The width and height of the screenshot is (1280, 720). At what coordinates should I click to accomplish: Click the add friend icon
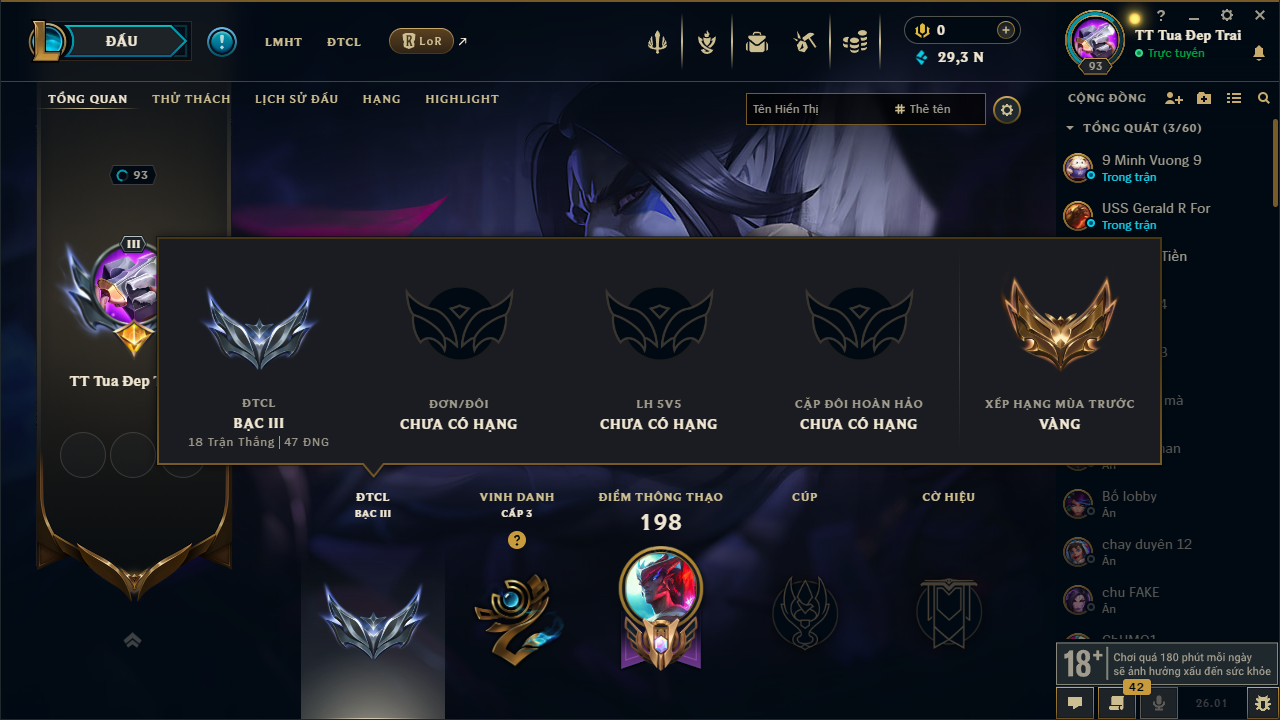click(1174, 98)
